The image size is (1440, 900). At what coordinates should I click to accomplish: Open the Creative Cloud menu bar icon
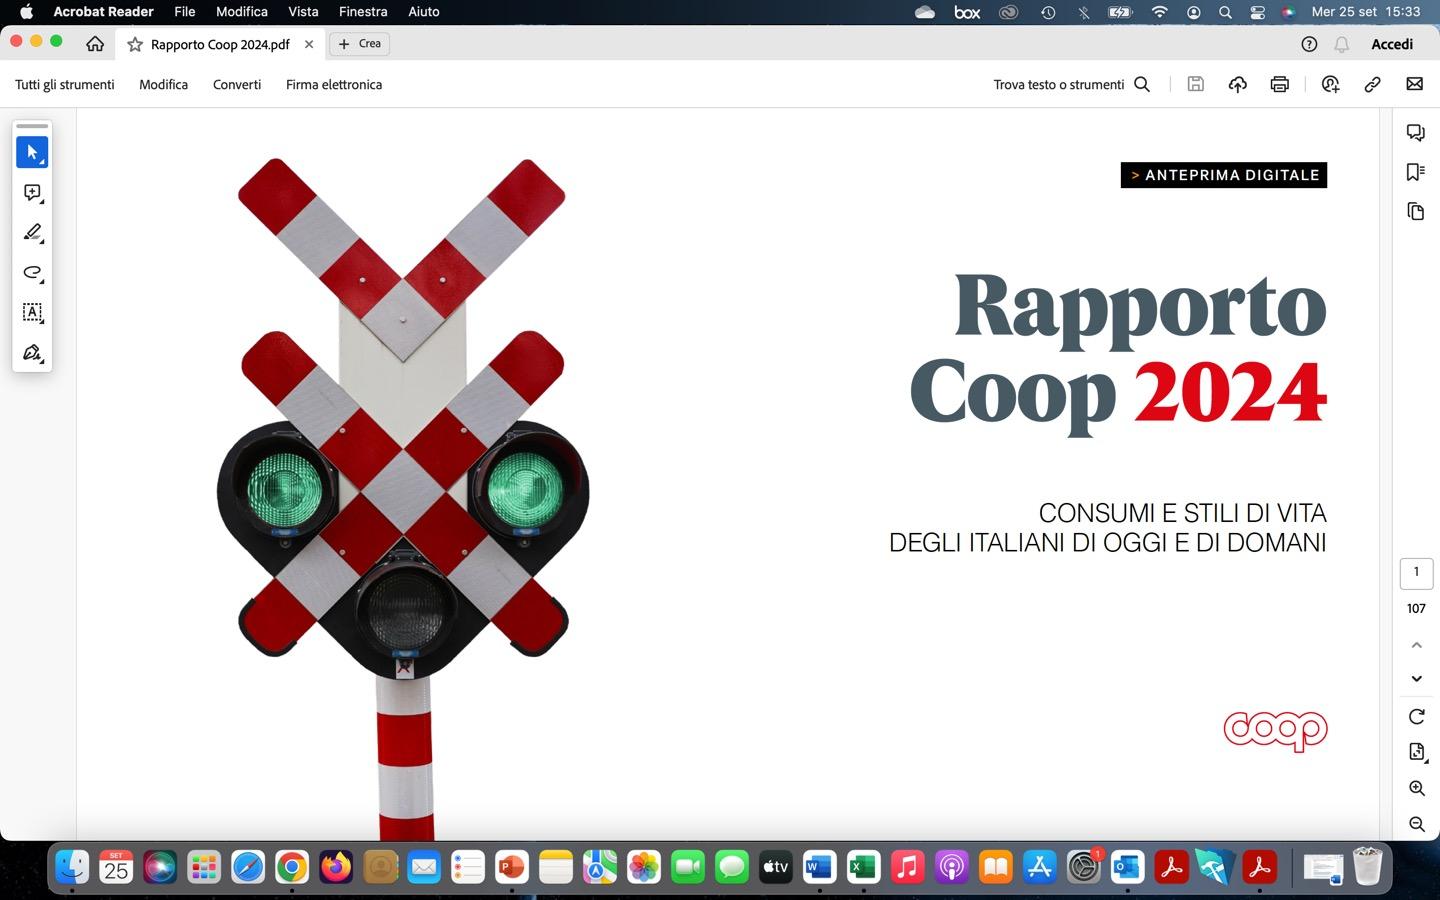(1009, 12)
